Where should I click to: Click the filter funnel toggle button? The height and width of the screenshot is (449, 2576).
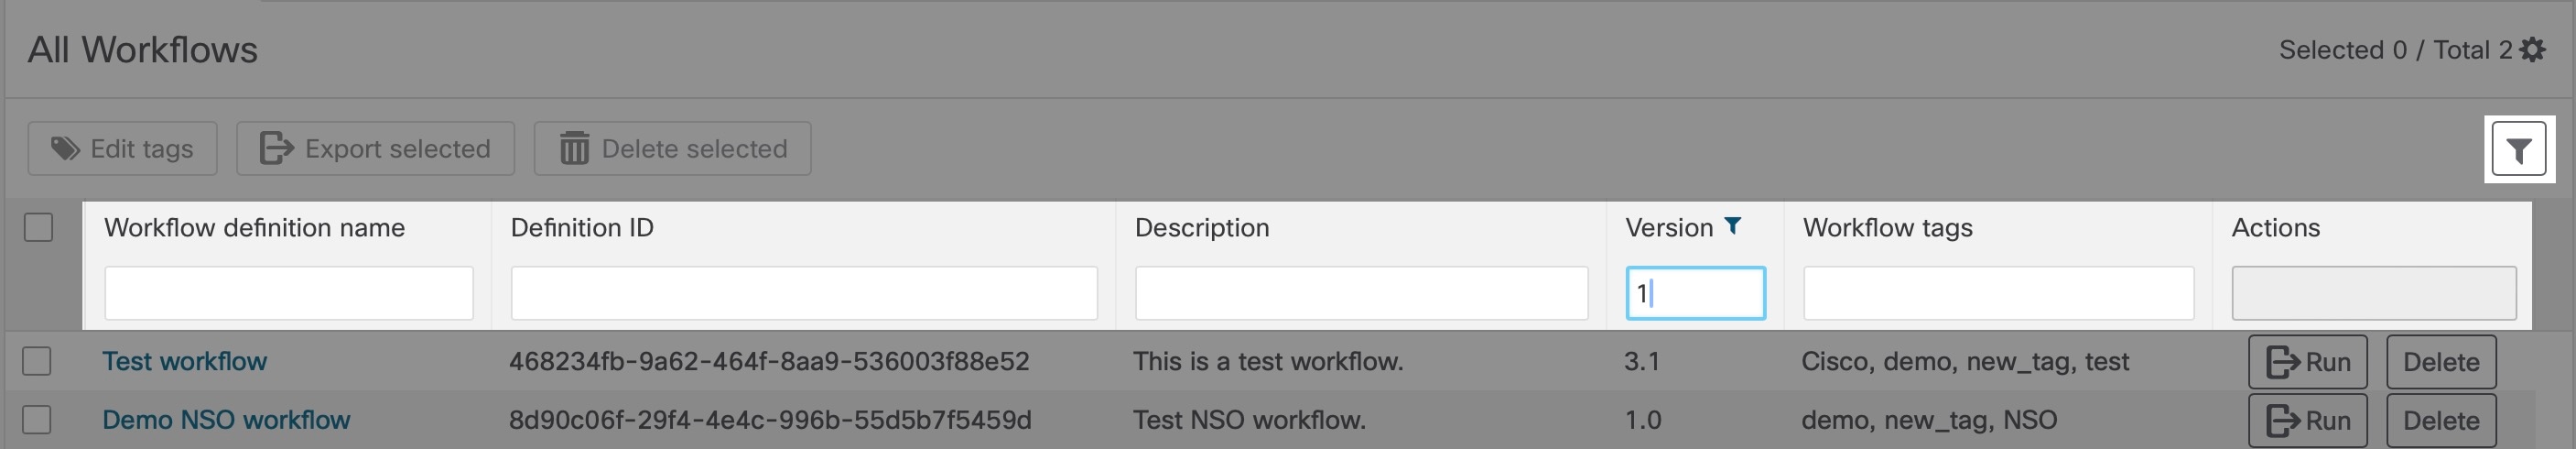[2518, 150]
